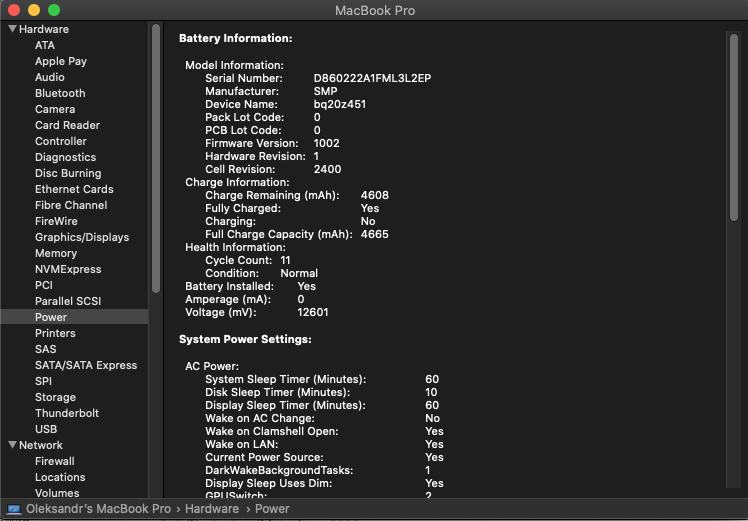Click device name value bq20z451
The image size is (748, 521).
(340, 104)
